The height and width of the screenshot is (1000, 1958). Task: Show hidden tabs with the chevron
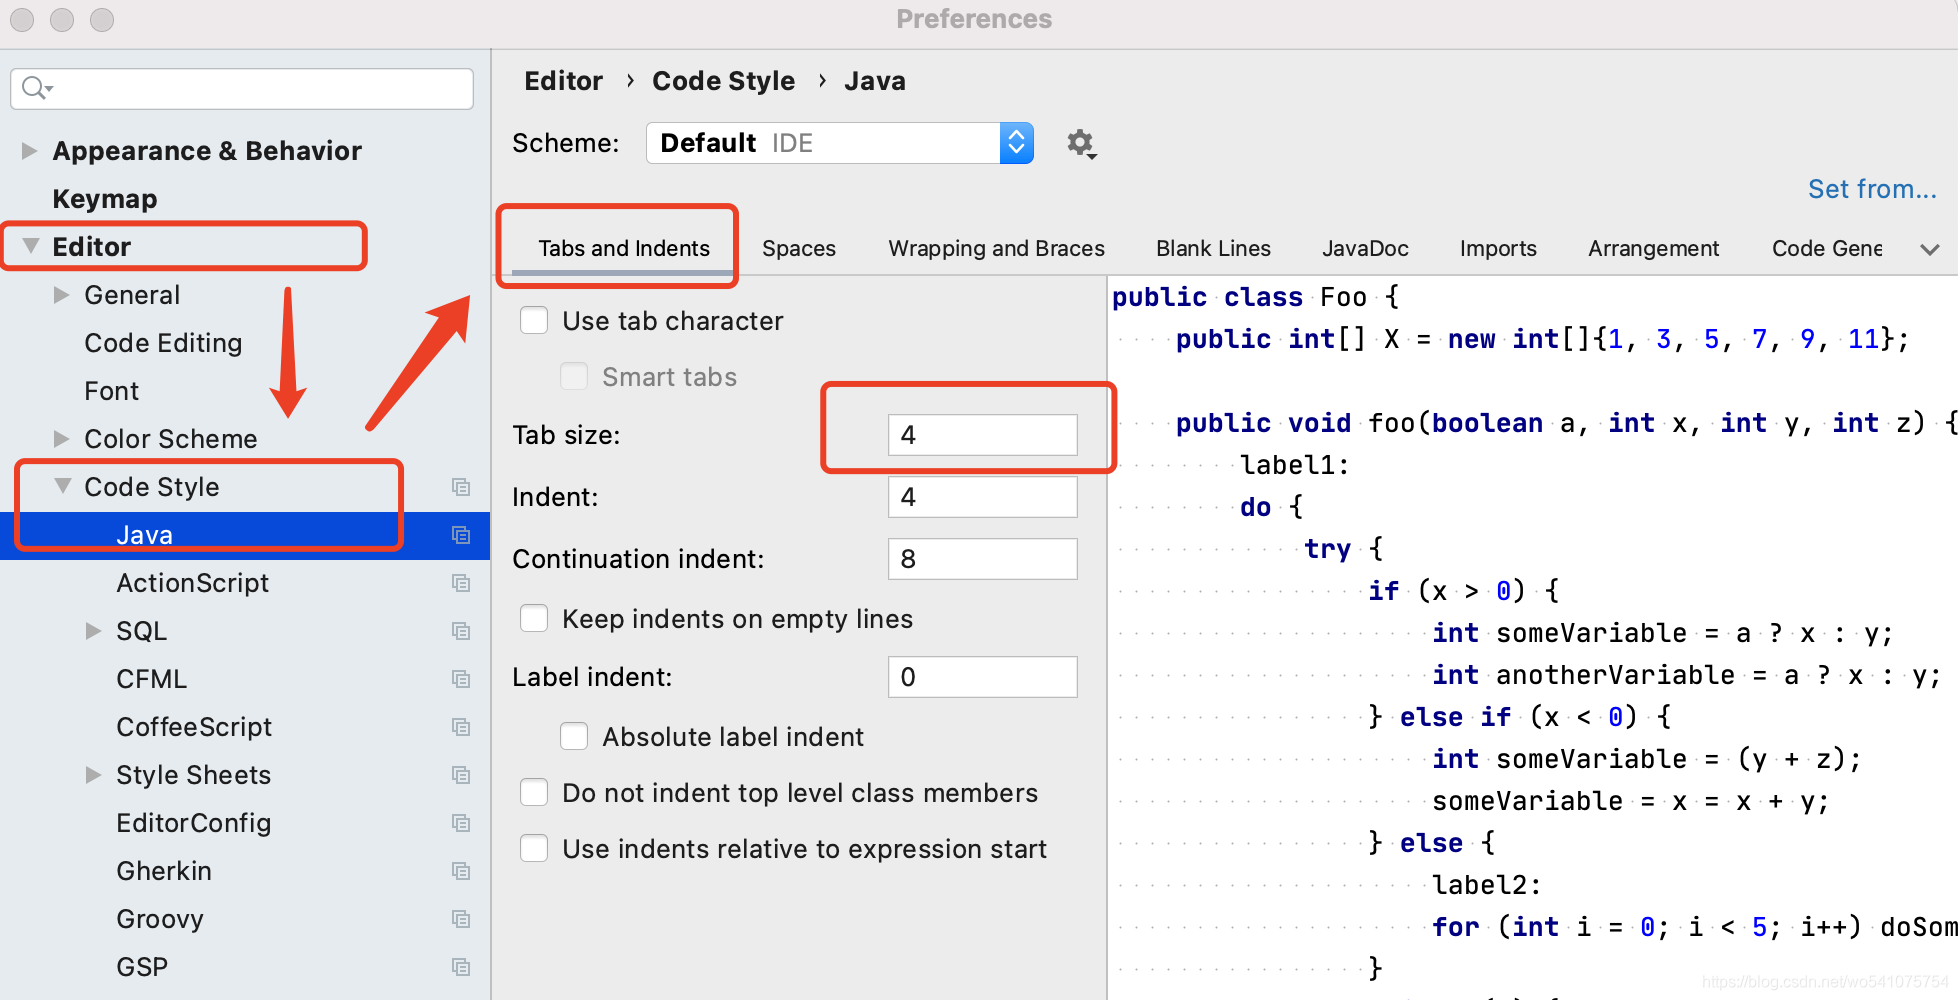1930,249
